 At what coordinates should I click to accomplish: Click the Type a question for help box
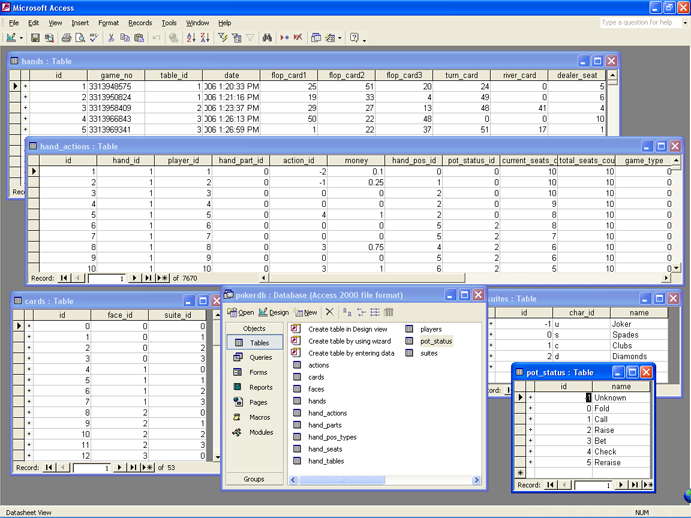click(640, 22)
